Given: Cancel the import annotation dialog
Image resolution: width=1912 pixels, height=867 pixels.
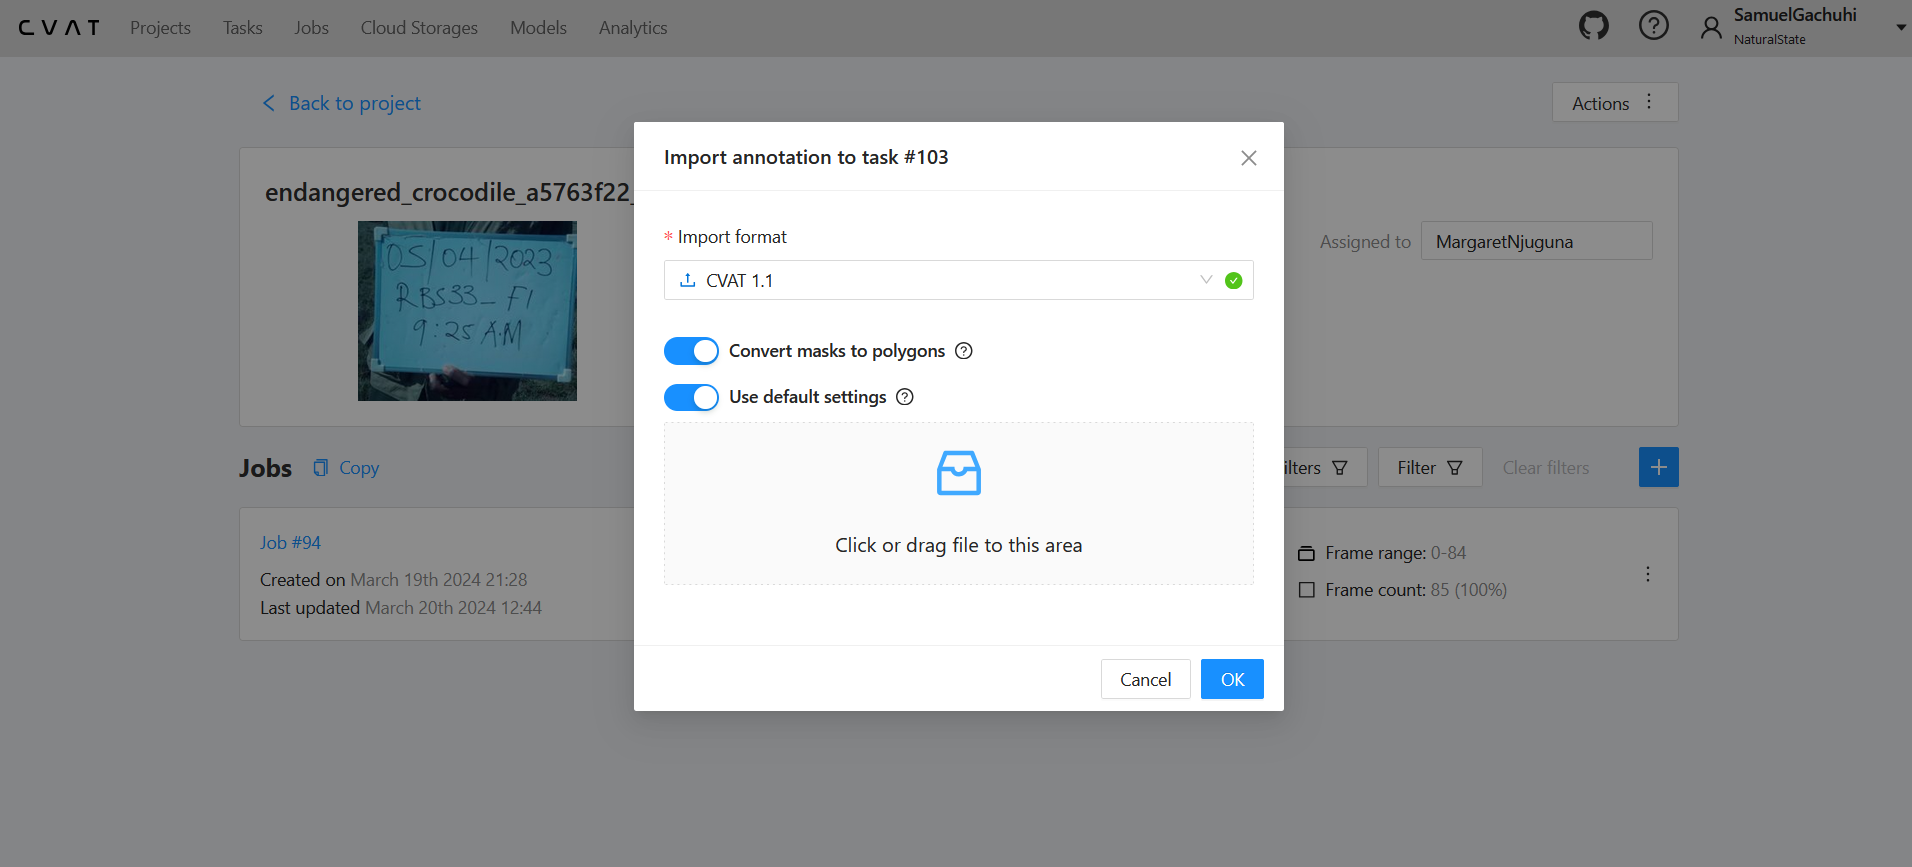Looking at the screenshot, I should 1145,679.
